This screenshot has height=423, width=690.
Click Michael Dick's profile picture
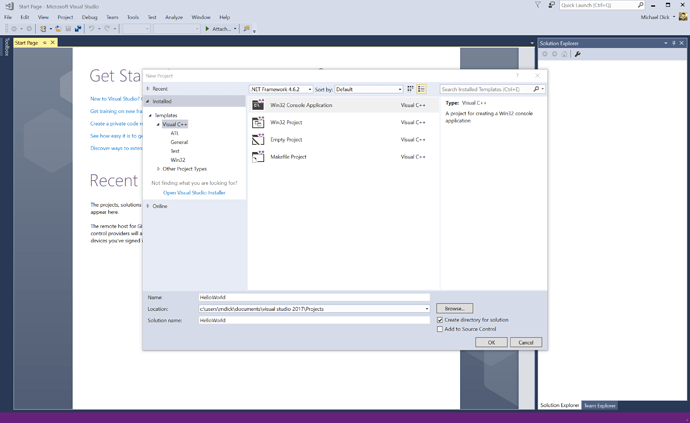683,17
